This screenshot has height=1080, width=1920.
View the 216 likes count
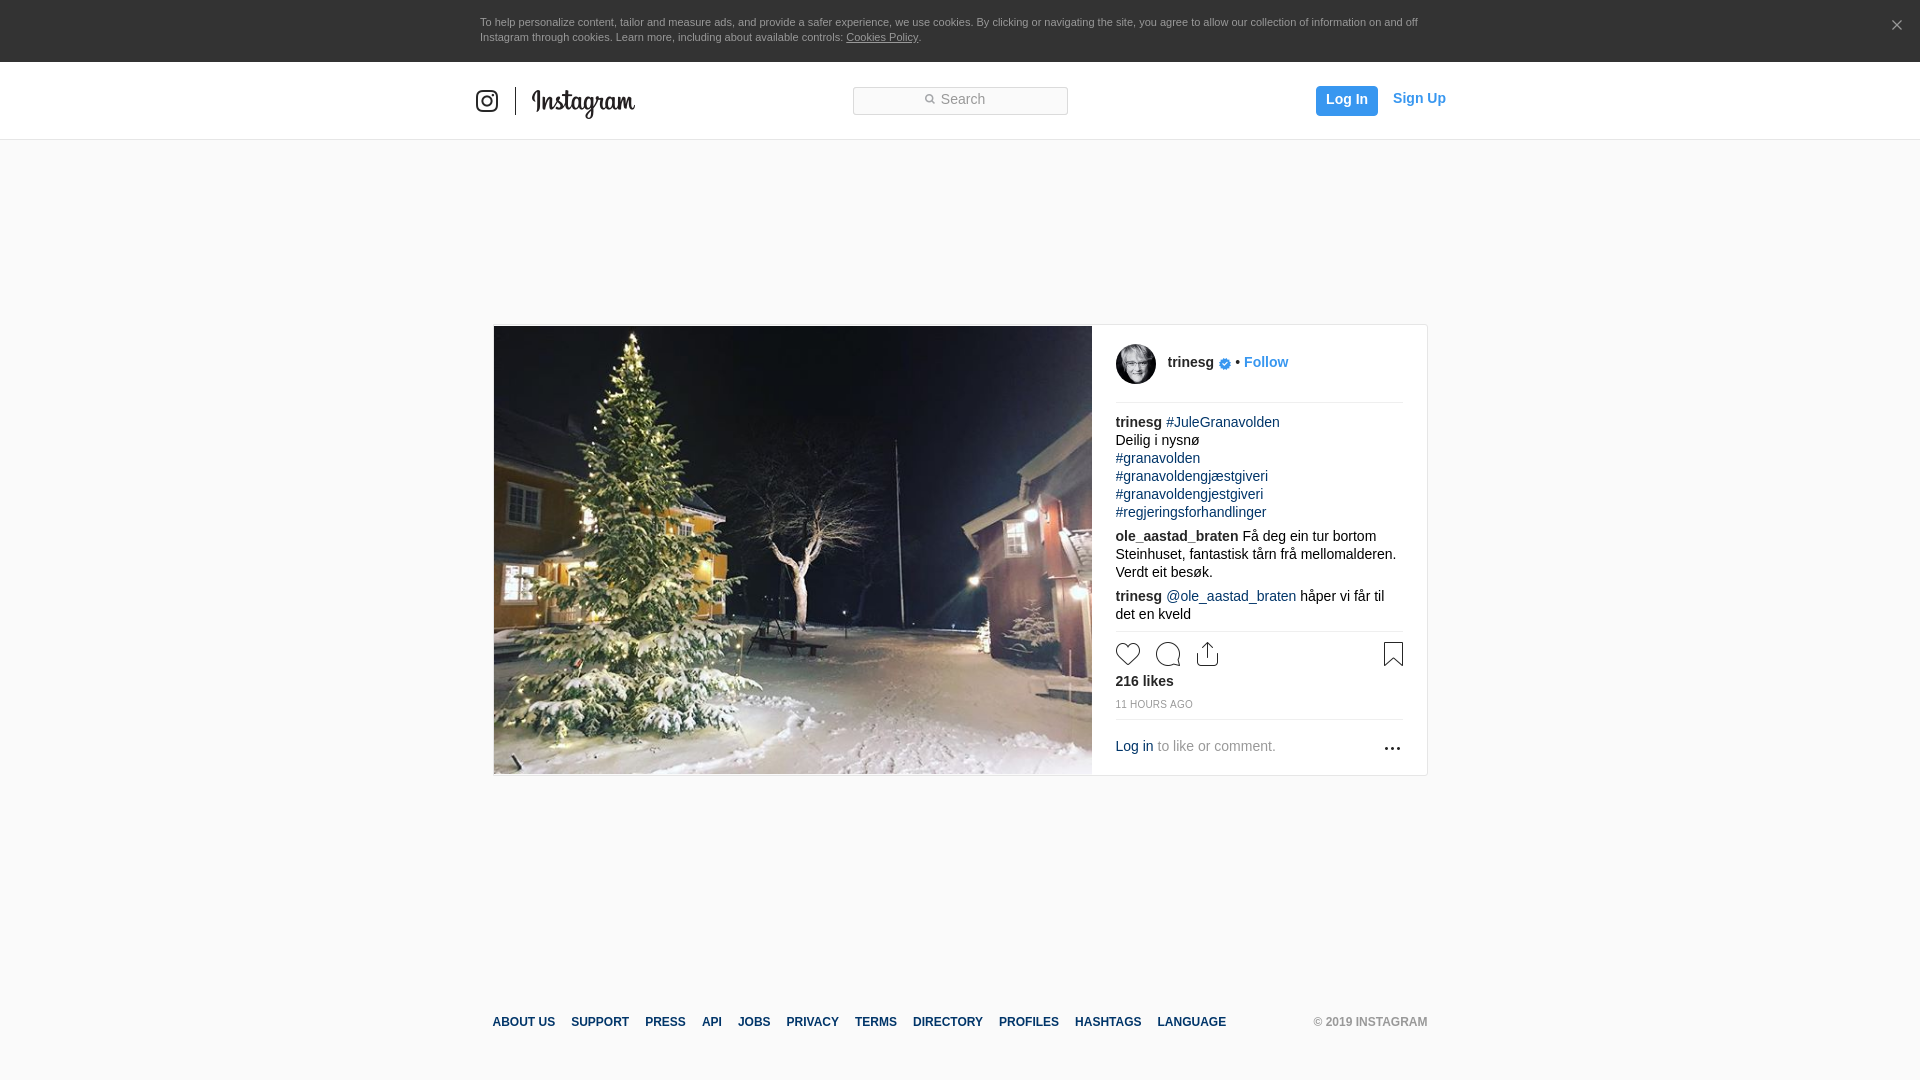tap(1145, 681)
